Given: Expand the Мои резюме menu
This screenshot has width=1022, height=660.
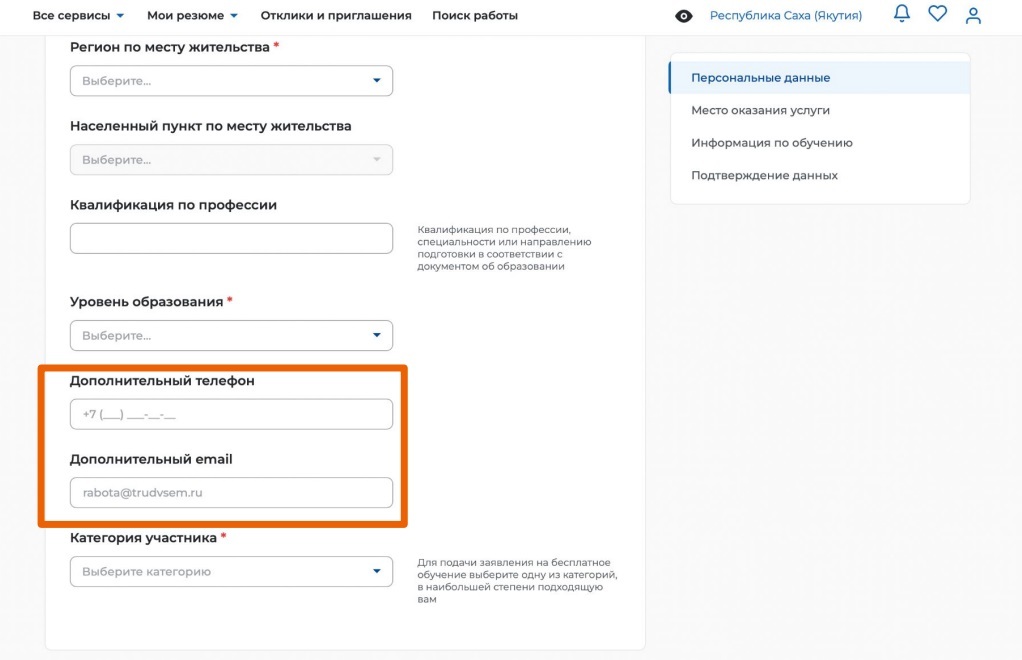Looking at the screenshot, I should pyautogui.click(x=192, y=16).
